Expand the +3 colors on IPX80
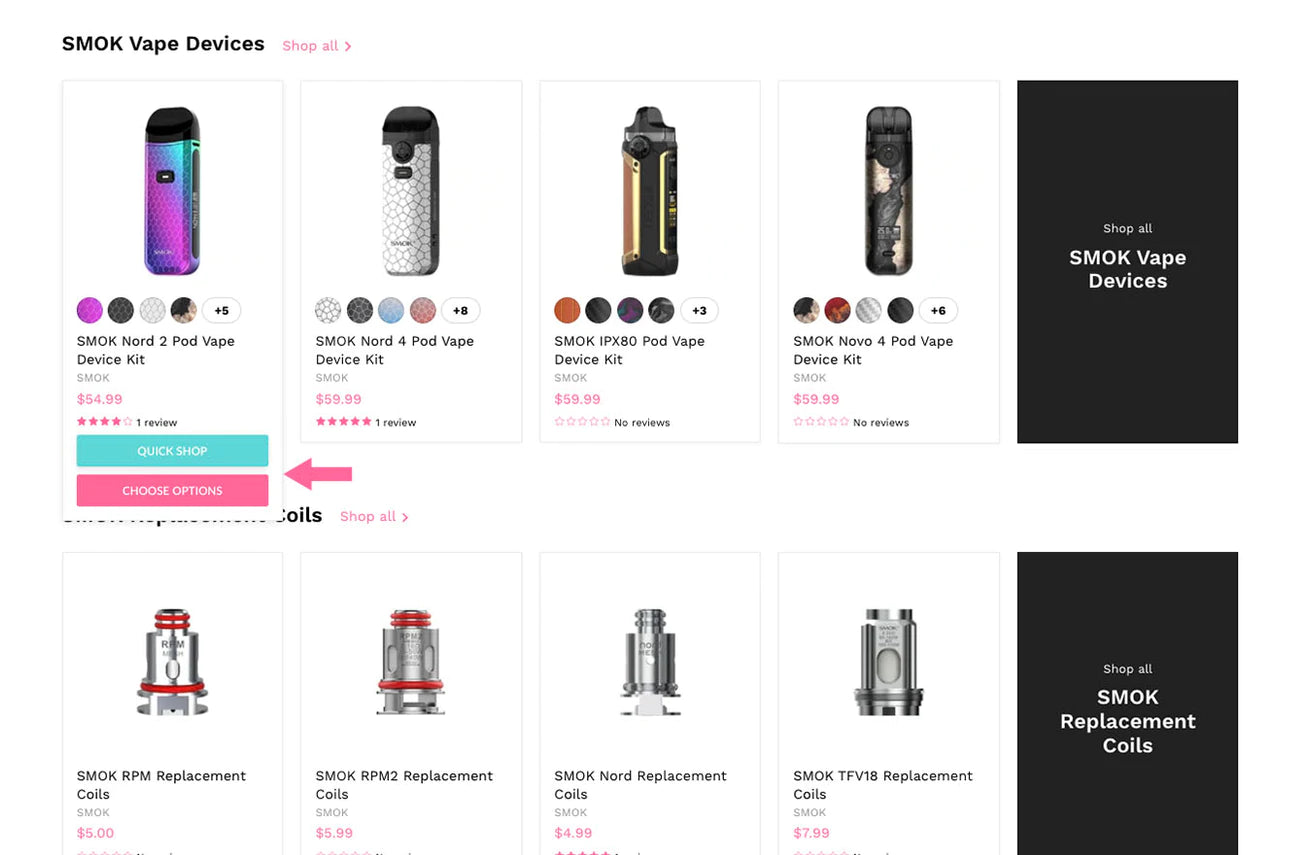 click(699, 310)
